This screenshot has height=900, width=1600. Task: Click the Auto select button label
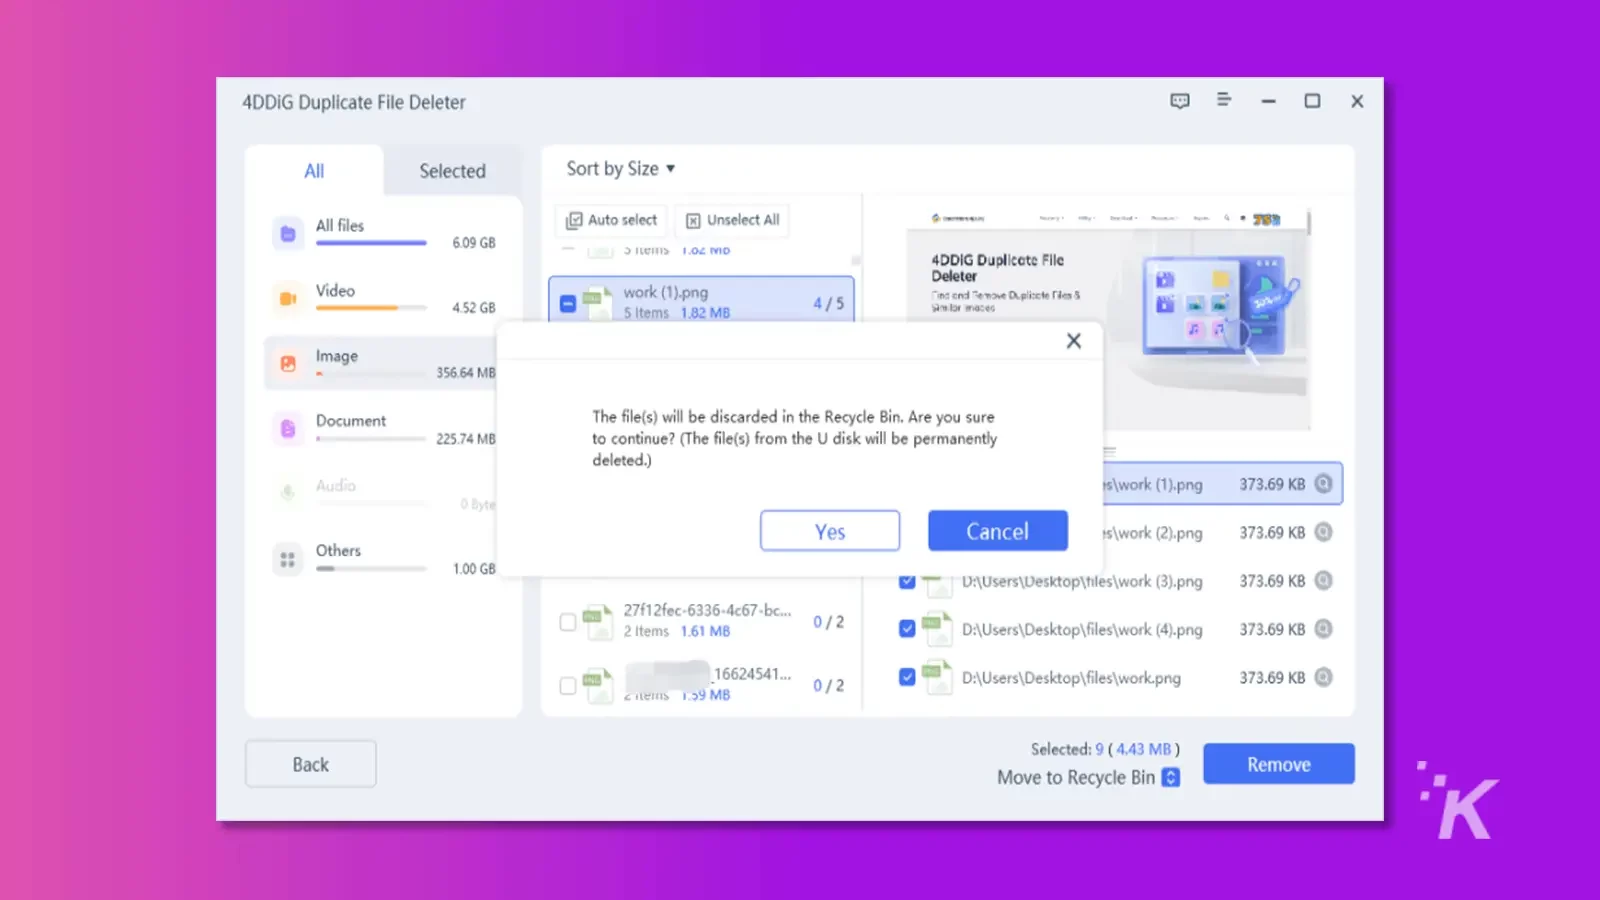(622, 220)
